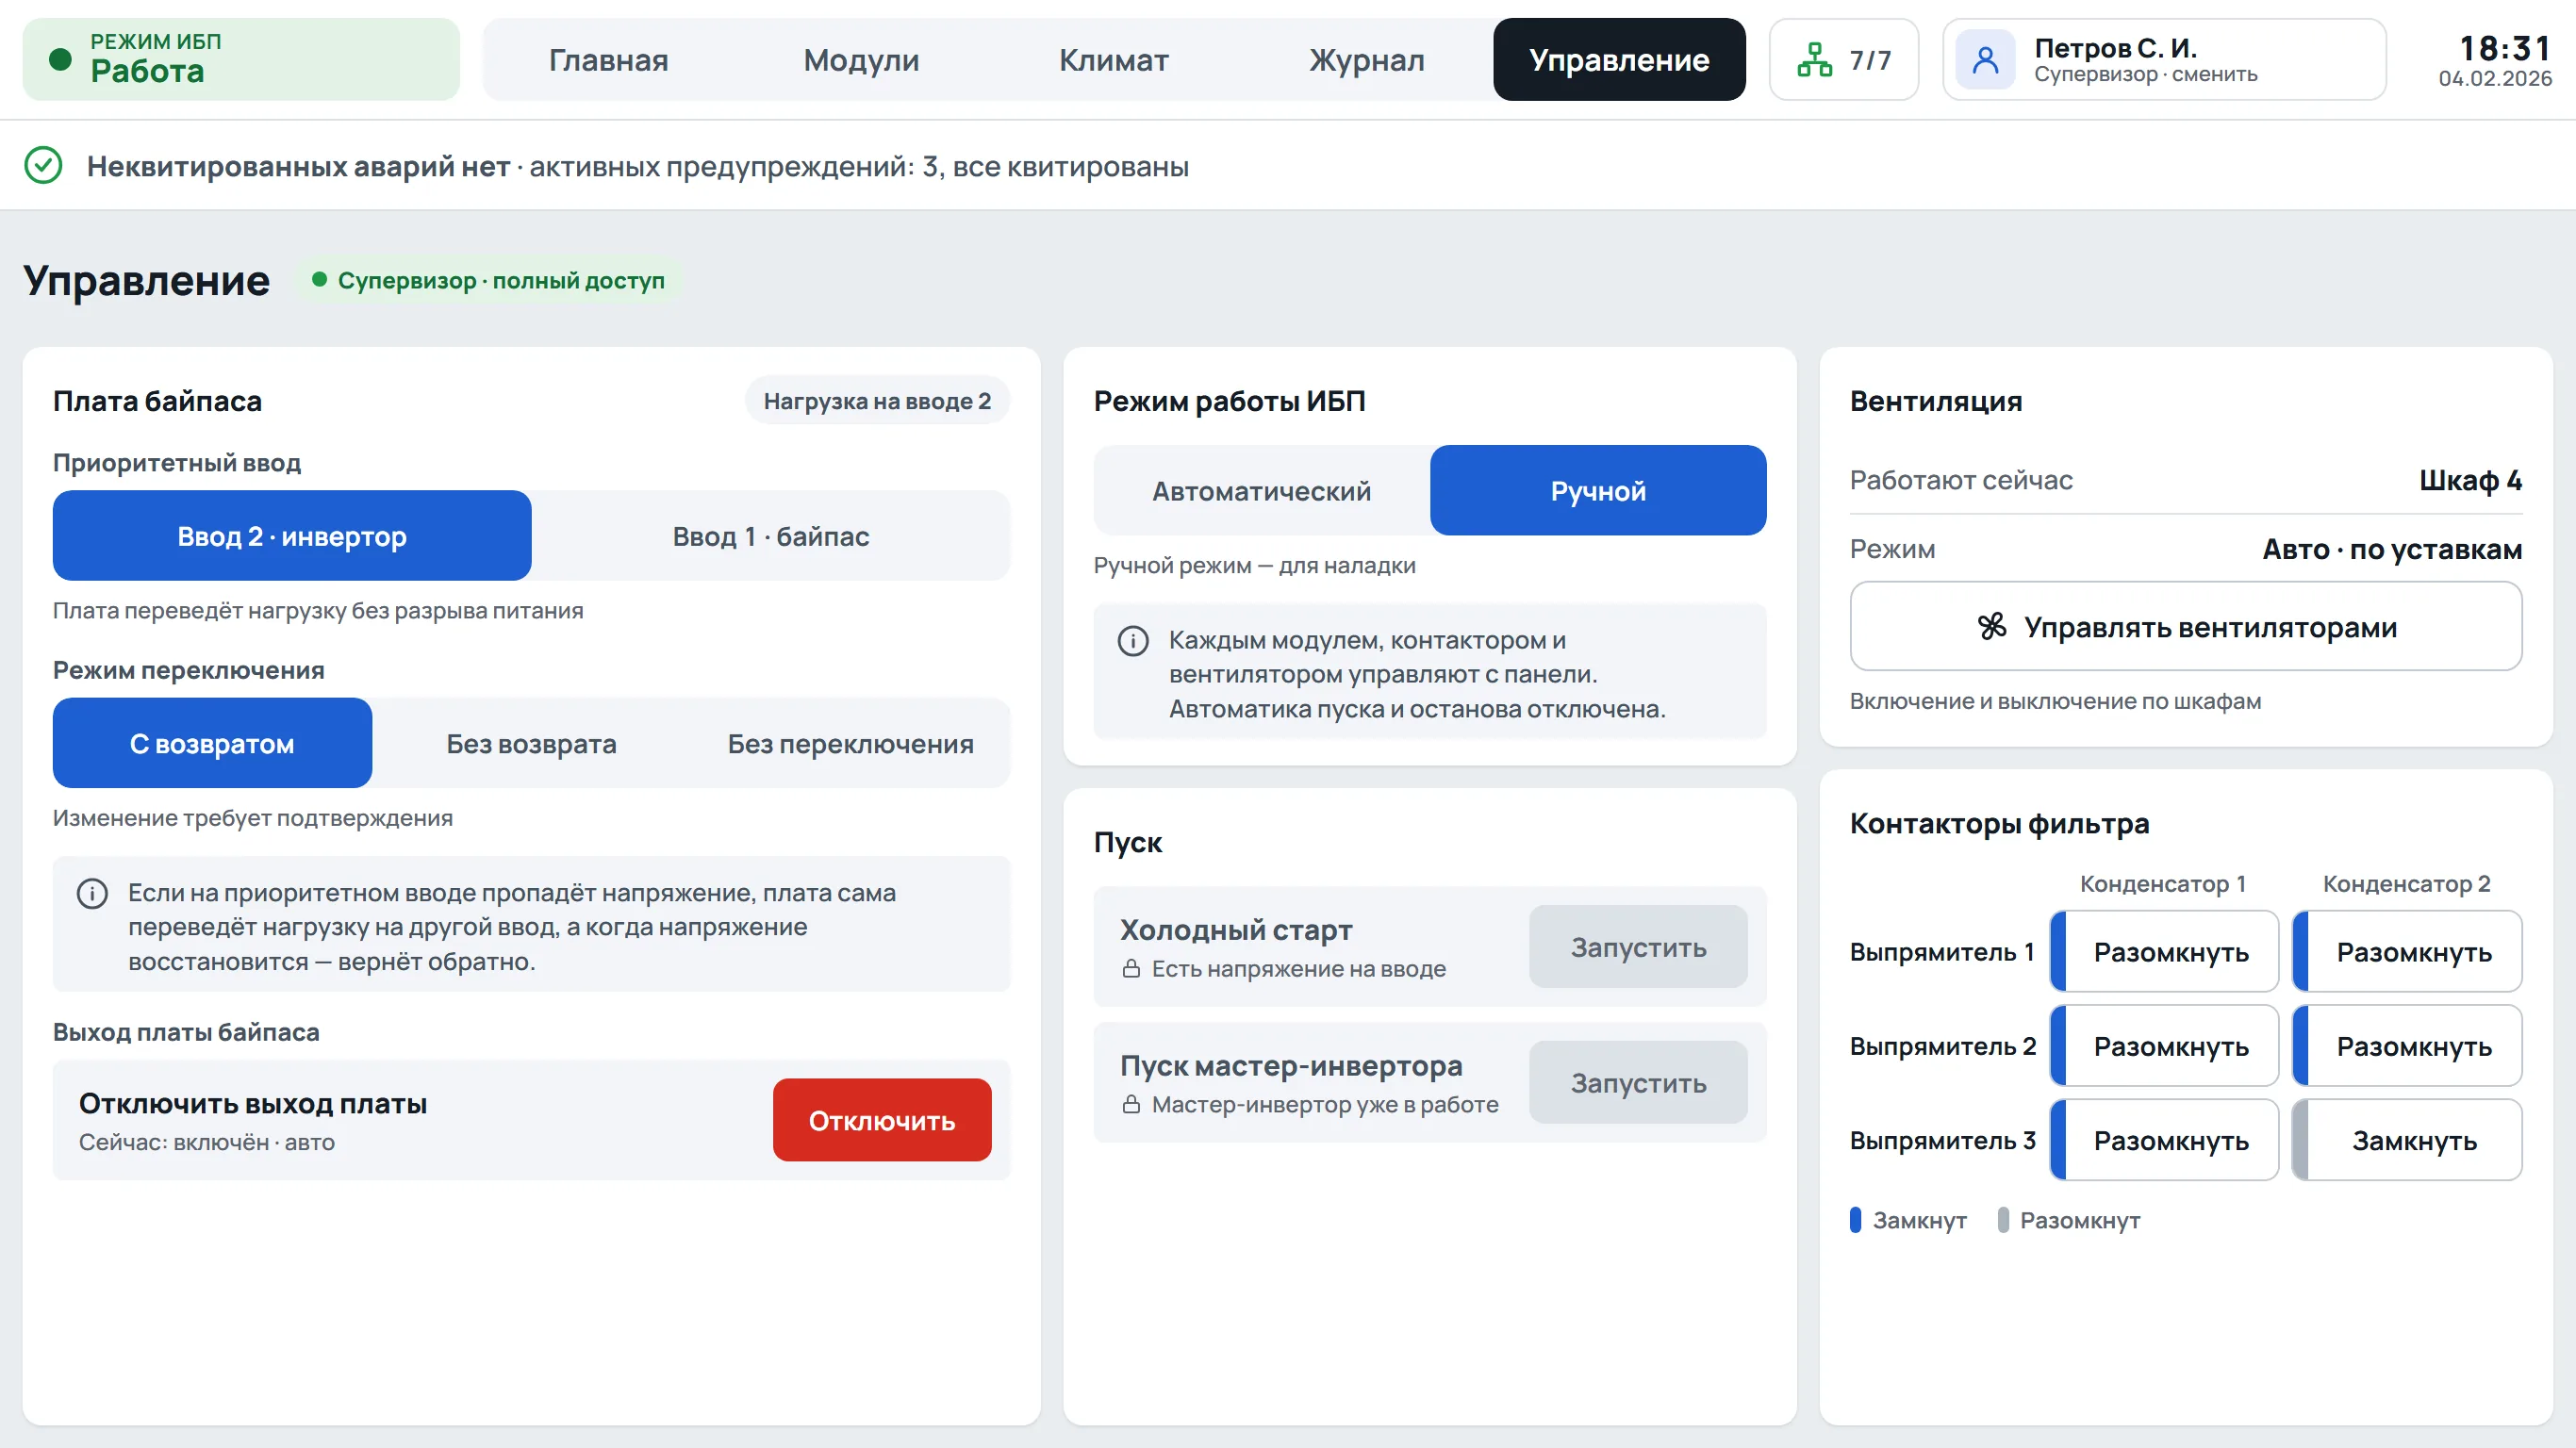Image resolution: width=2576 pixels, height=1448 pixels.
Task: Open the Модули tab
Action: pos(861,59)
